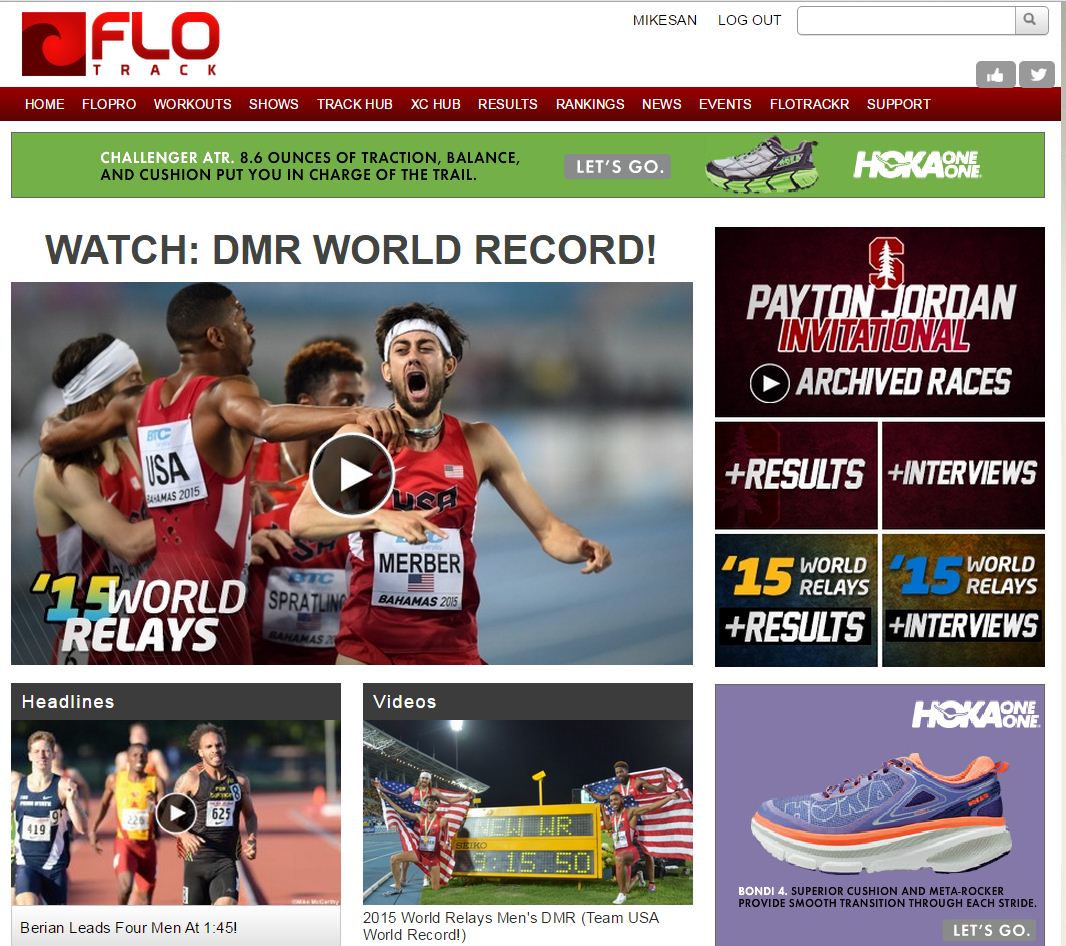Open XC HUB menu item

click(x=435, y=104)
